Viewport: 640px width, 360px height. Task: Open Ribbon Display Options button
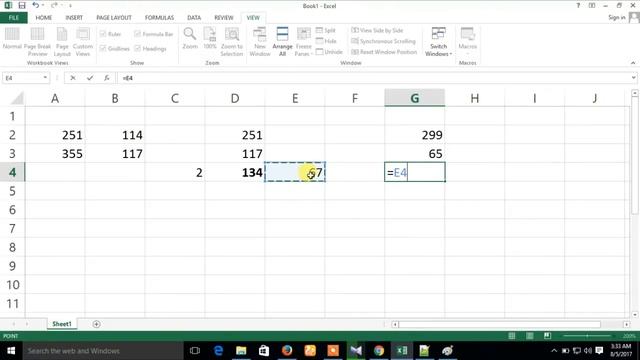coord(592,5)
